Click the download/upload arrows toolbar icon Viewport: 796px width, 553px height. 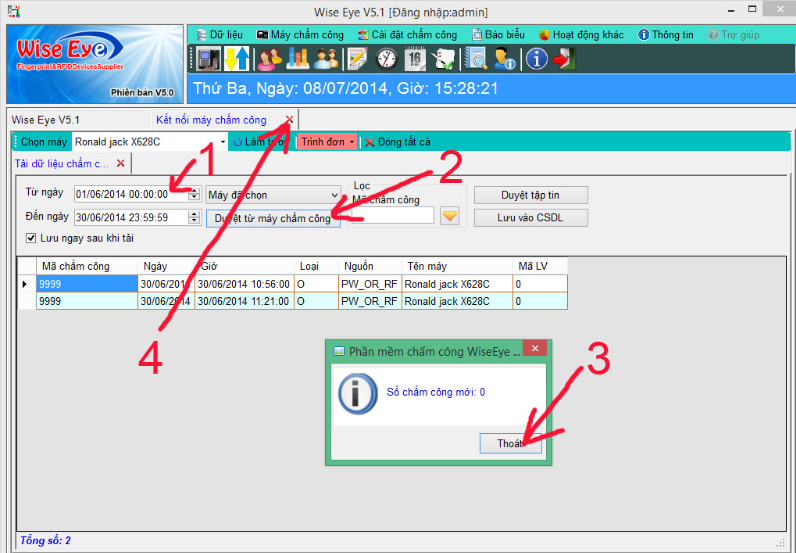[x=237, y=59]
